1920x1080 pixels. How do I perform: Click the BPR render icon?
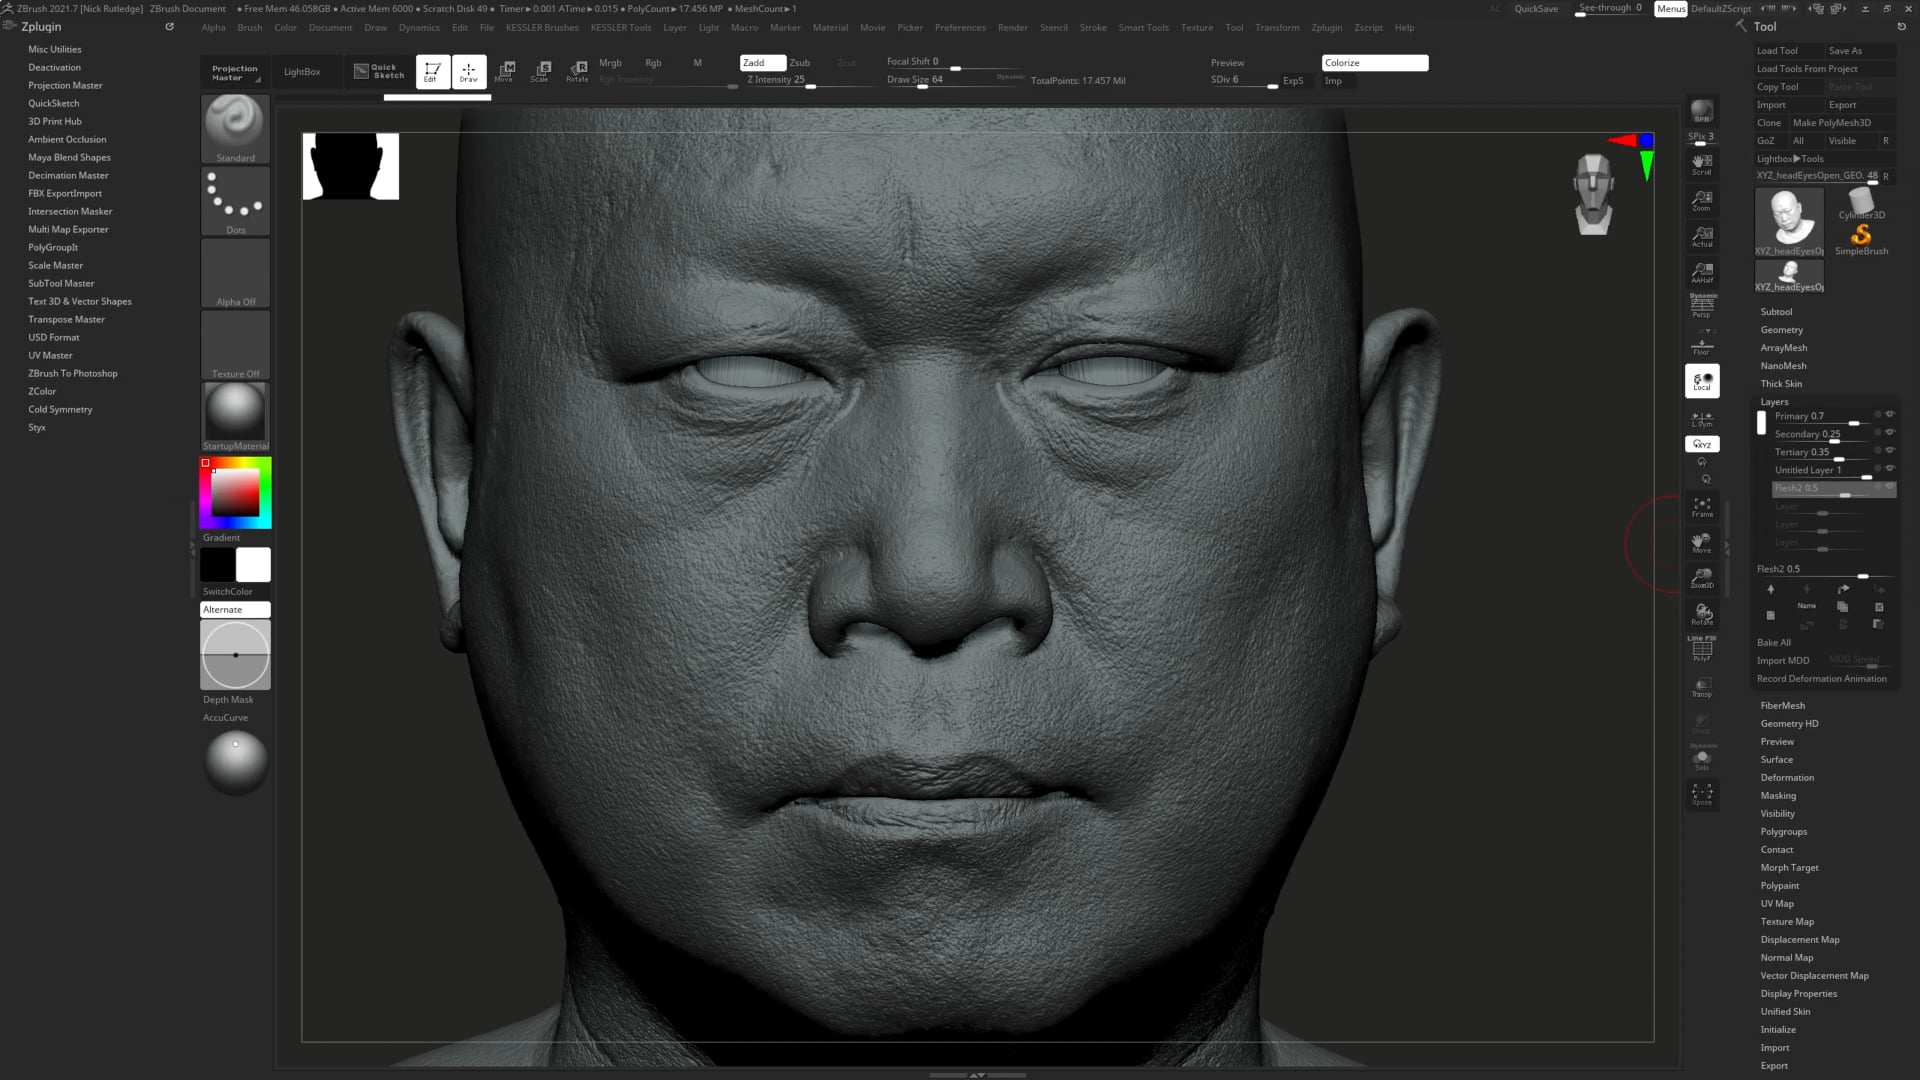(x=1701, y=111)
